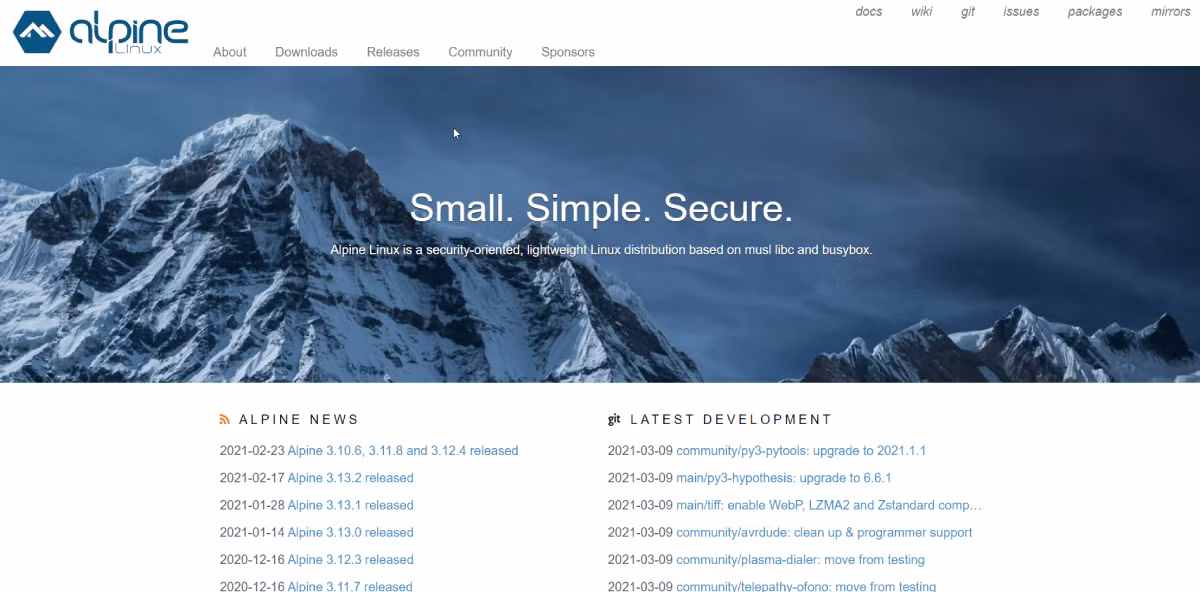Open the Alpine 3.13.2 released news
1200x592 pixels.
tap(350, 478)
